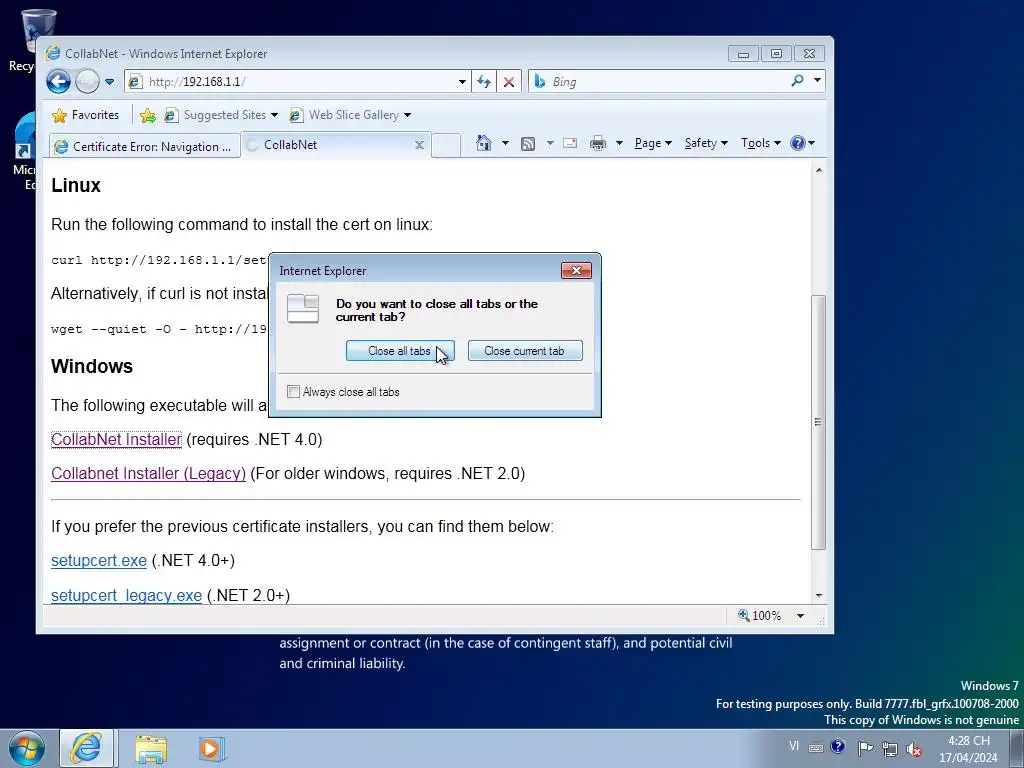This screenshot has height=768, width=1024.
Task: Click the Refresh page icon
Action: 484,82
